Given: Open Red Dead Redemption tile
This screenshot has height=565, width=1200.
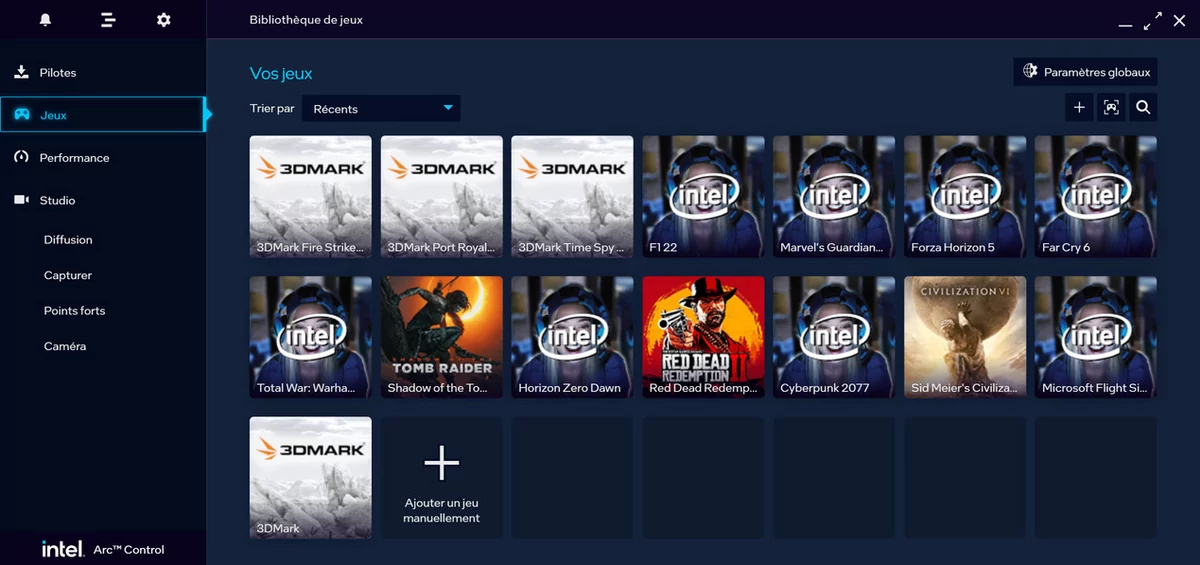Looking at the screenshot, I should [x=703, y=338].
